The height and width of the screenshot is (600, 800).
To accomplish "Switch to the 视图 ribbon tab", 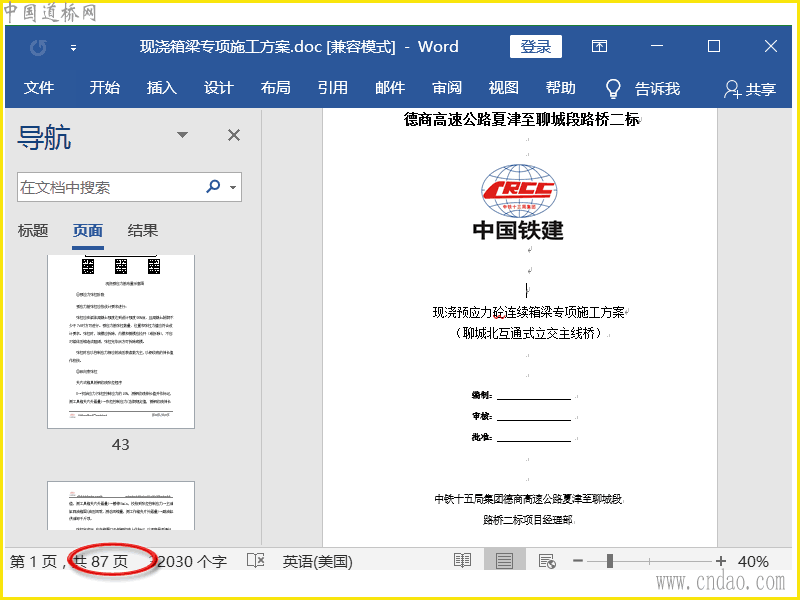I will pos(504,88).
